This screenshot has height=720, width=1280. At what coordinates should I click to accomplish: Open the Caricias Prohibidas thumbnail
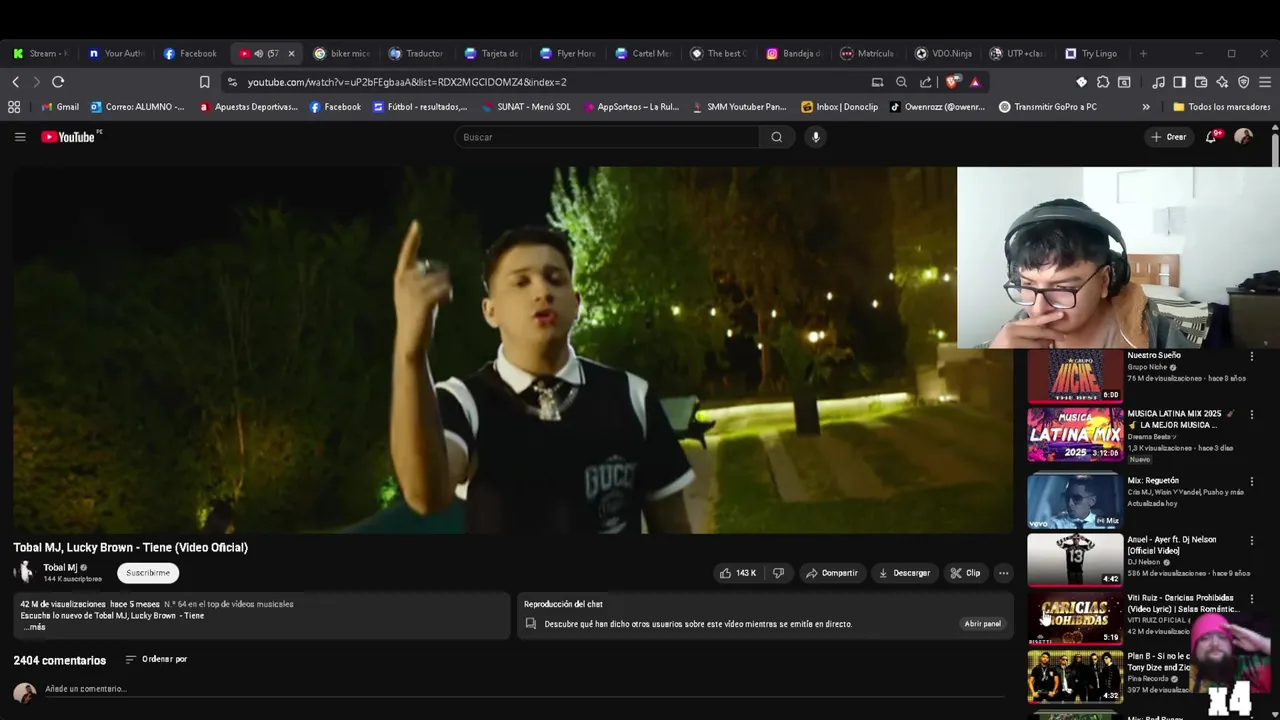click(1075, 618)
